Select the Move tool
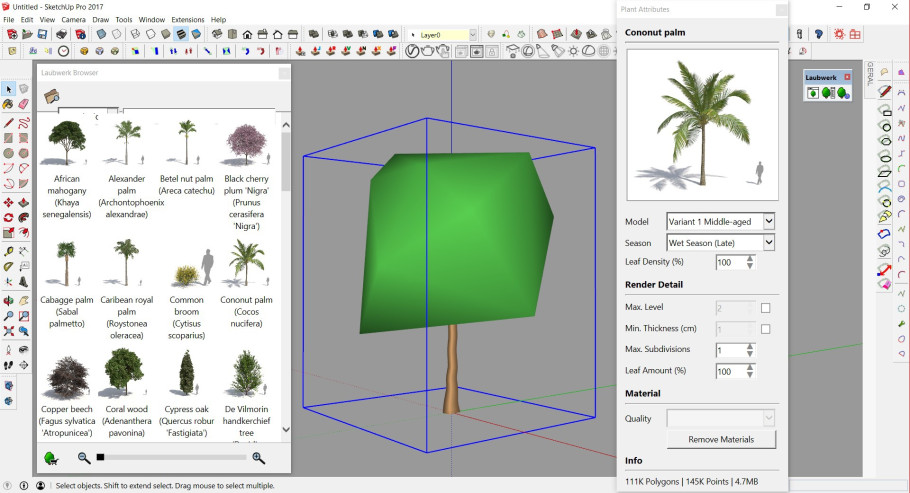The image size is (910, 493). point(8,203)
